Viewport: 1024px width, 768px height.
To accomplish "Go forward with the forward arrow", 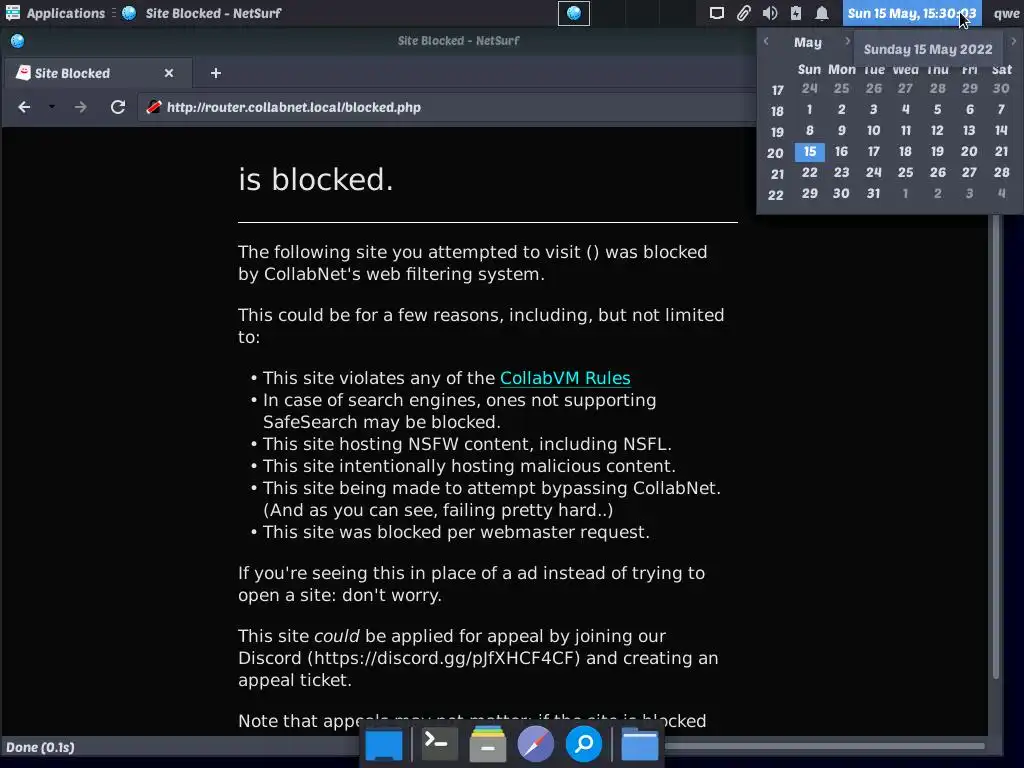I will coord(80,107).
